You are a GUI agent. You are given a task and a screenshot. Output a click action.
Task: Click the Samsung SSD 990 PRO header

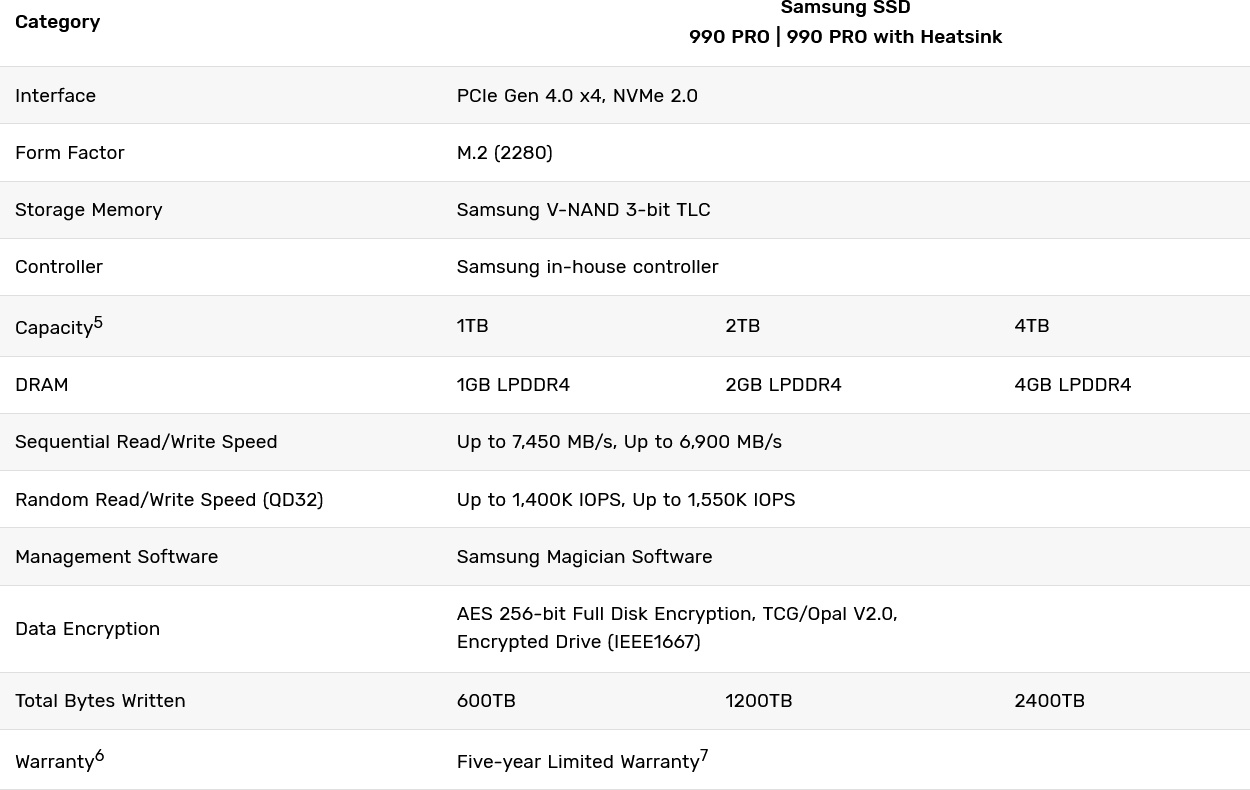(845, 23)
